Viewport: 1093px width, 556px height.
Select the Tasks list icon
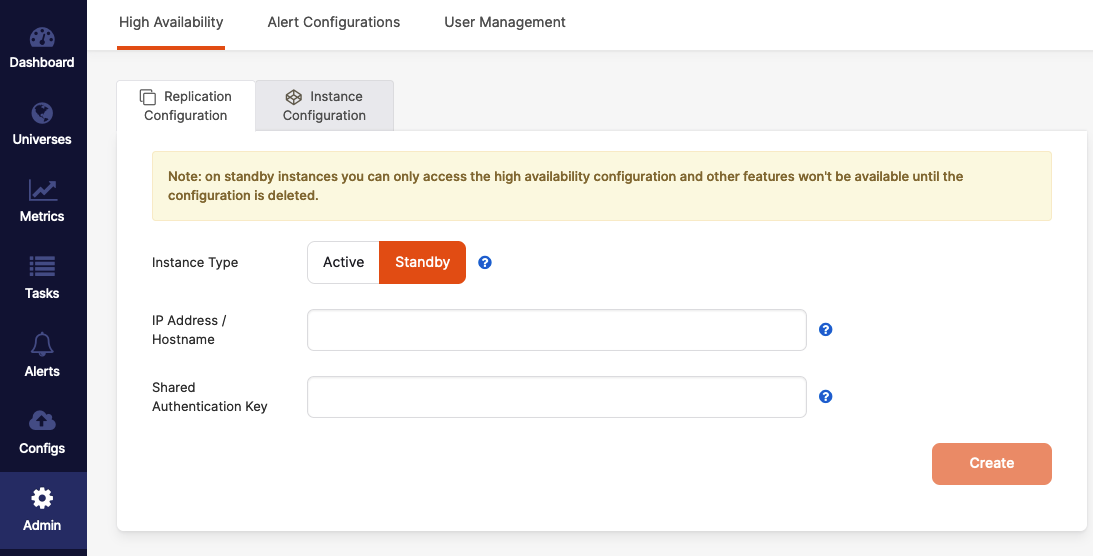click(42, 267)
